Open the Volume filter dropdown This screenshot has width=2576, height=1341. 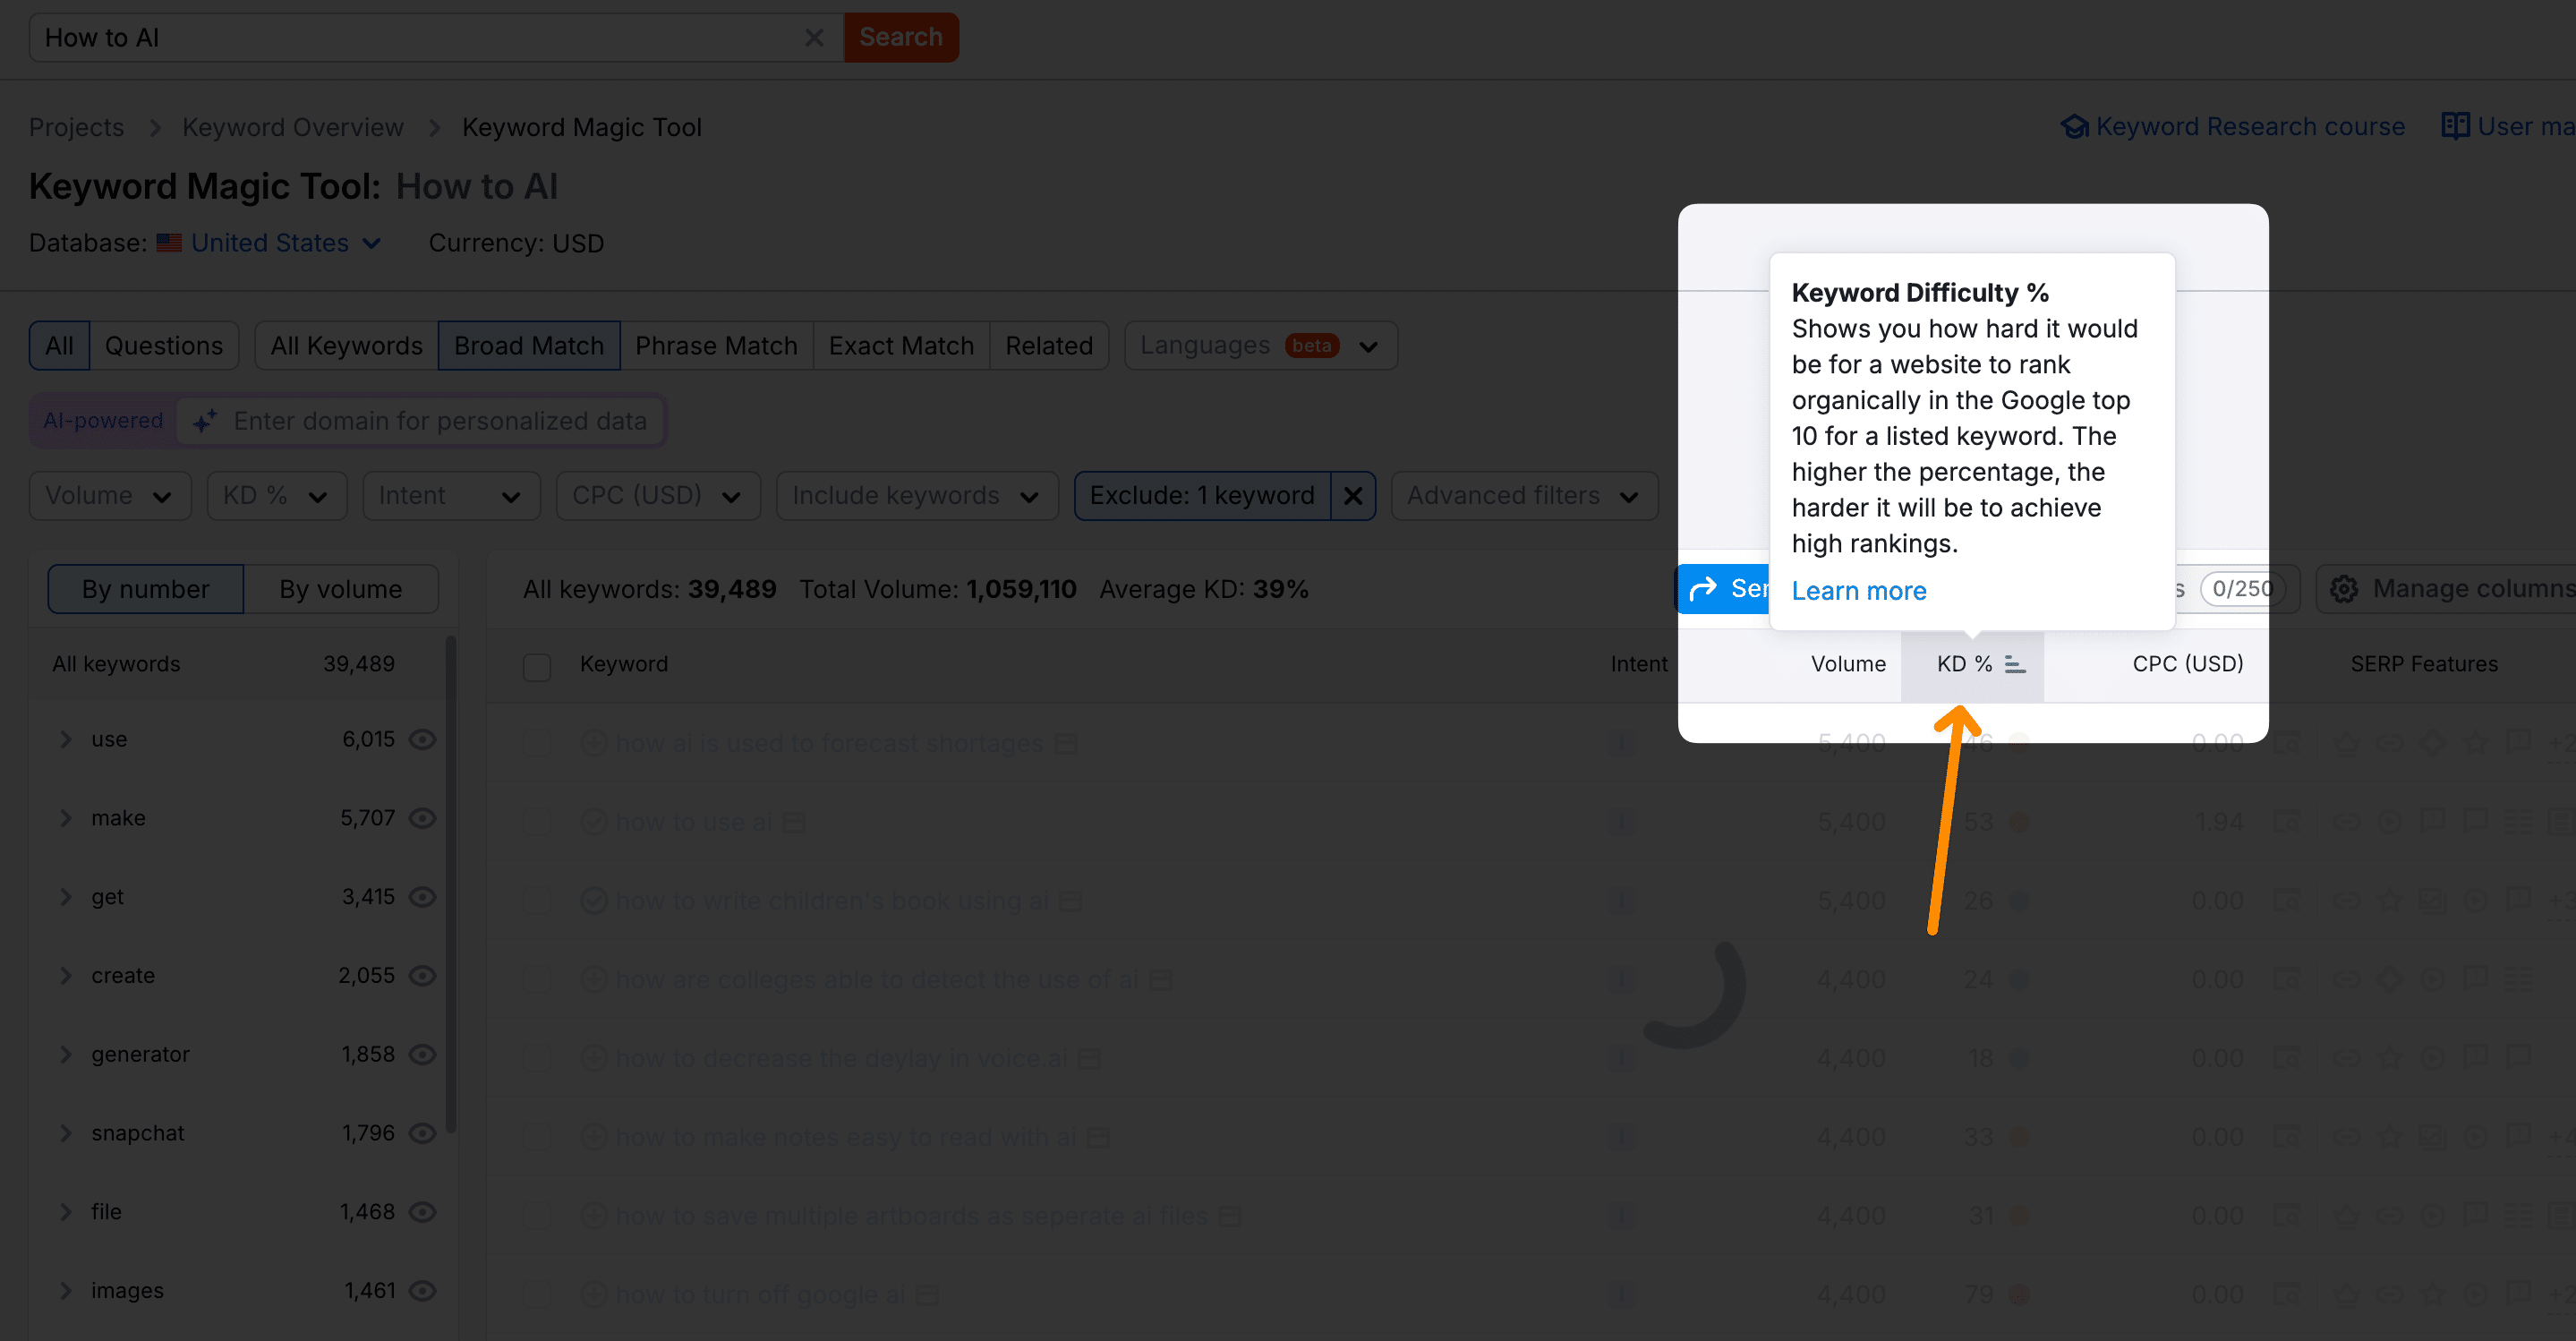(109, 494)
